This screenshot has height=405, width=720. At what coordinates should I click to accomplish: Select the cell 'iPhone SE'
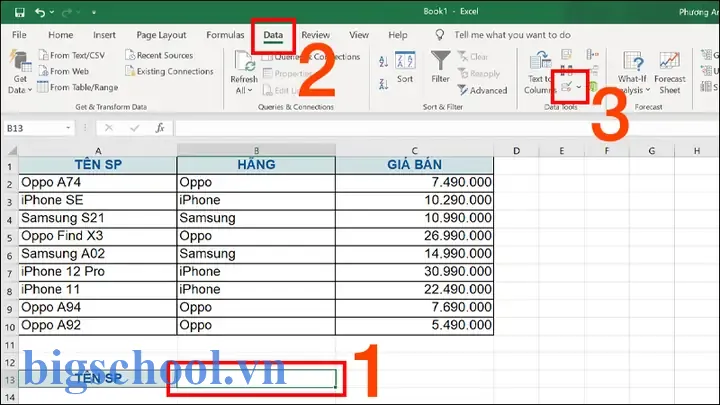pyautogui.click(x=98, y=201)
